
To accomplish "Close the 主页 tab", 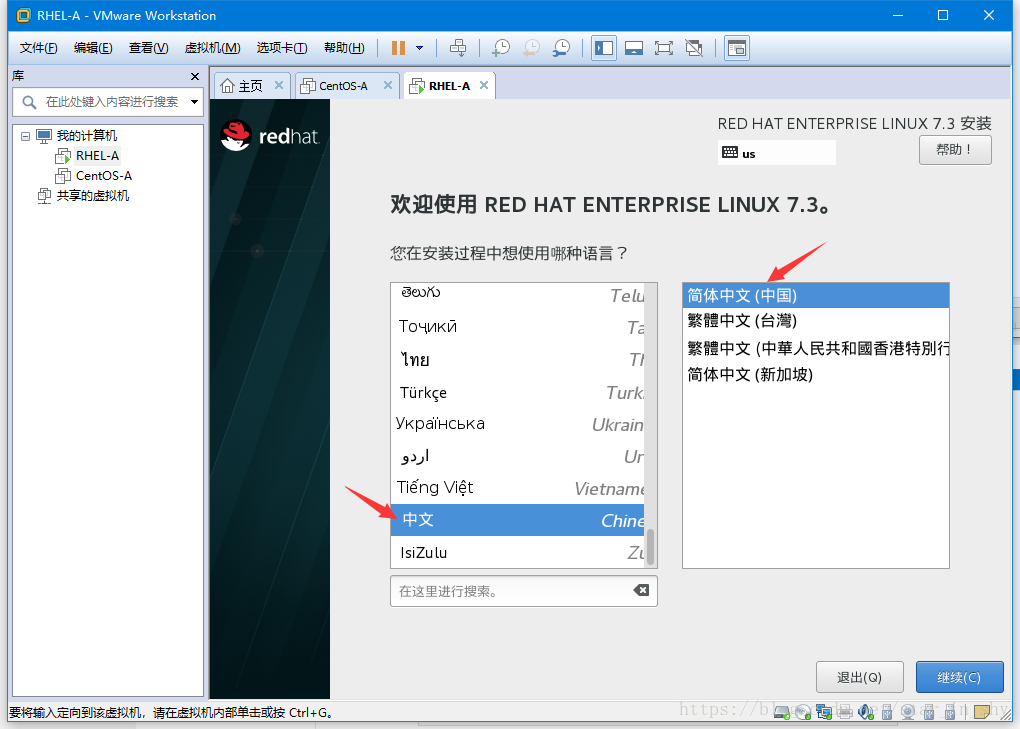I will point(278,85).
